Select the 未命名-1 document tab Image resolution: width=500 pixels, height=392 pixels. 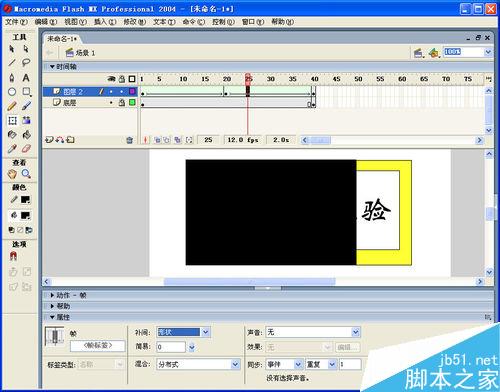(62, 39)
